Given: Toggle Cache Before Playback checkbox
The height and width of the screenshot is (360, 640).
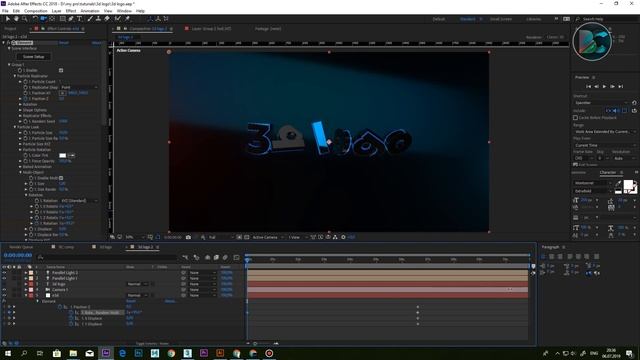Looking at the screenshot, I should [x=576, y=118].
